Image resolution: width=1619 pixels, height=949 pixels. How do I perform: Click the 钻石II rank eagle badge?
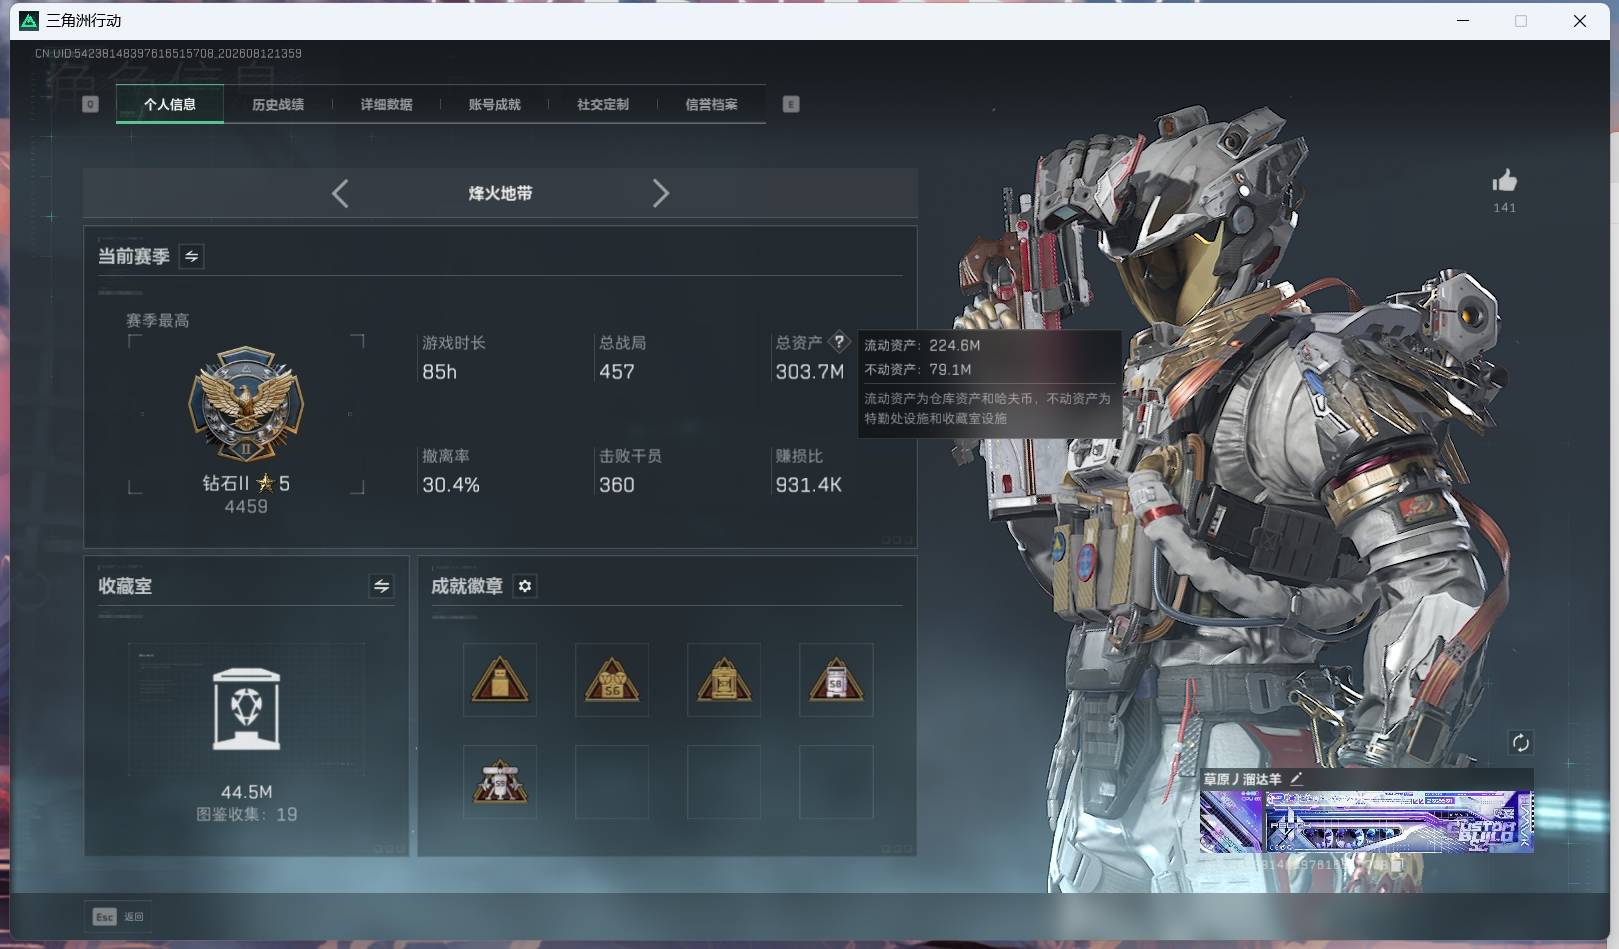pyautogui.click(x=246, y=404)
